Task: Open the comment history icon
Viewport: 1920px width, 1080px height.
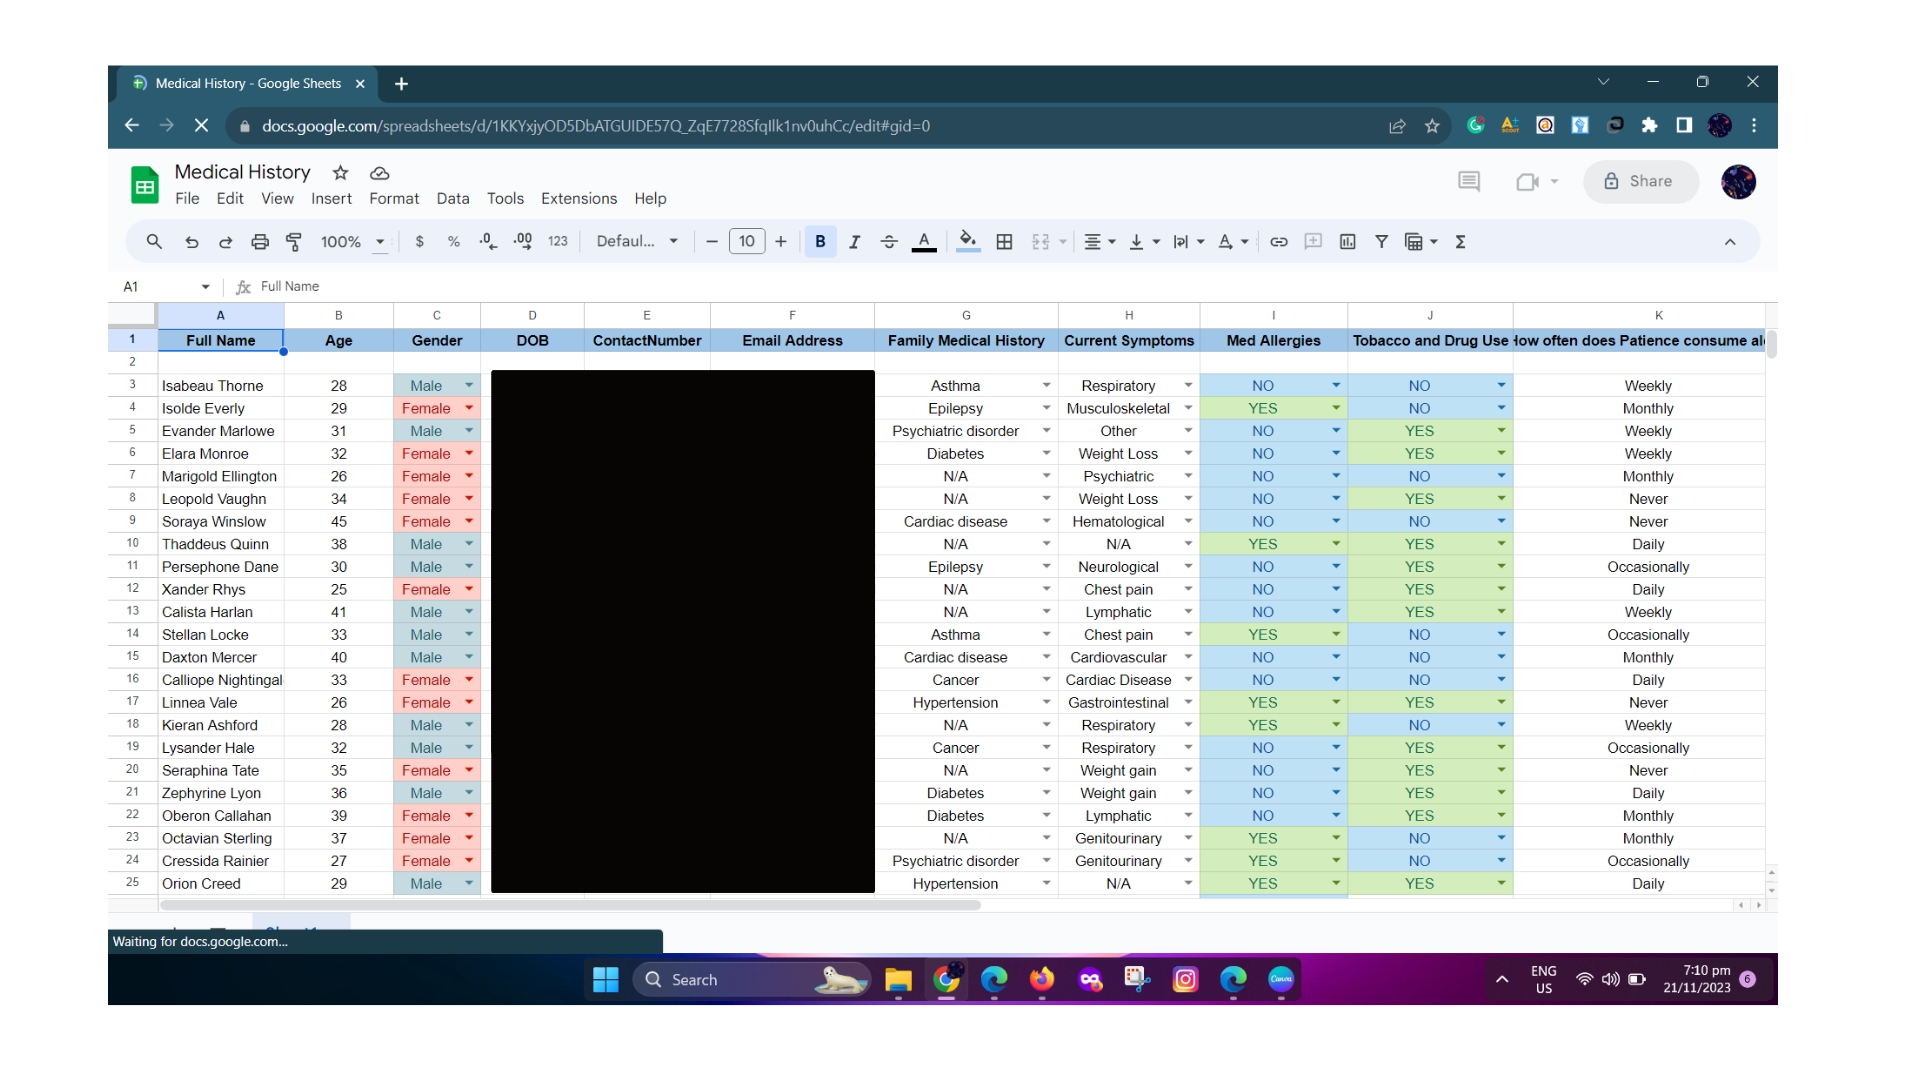Action: point(1468,181)
